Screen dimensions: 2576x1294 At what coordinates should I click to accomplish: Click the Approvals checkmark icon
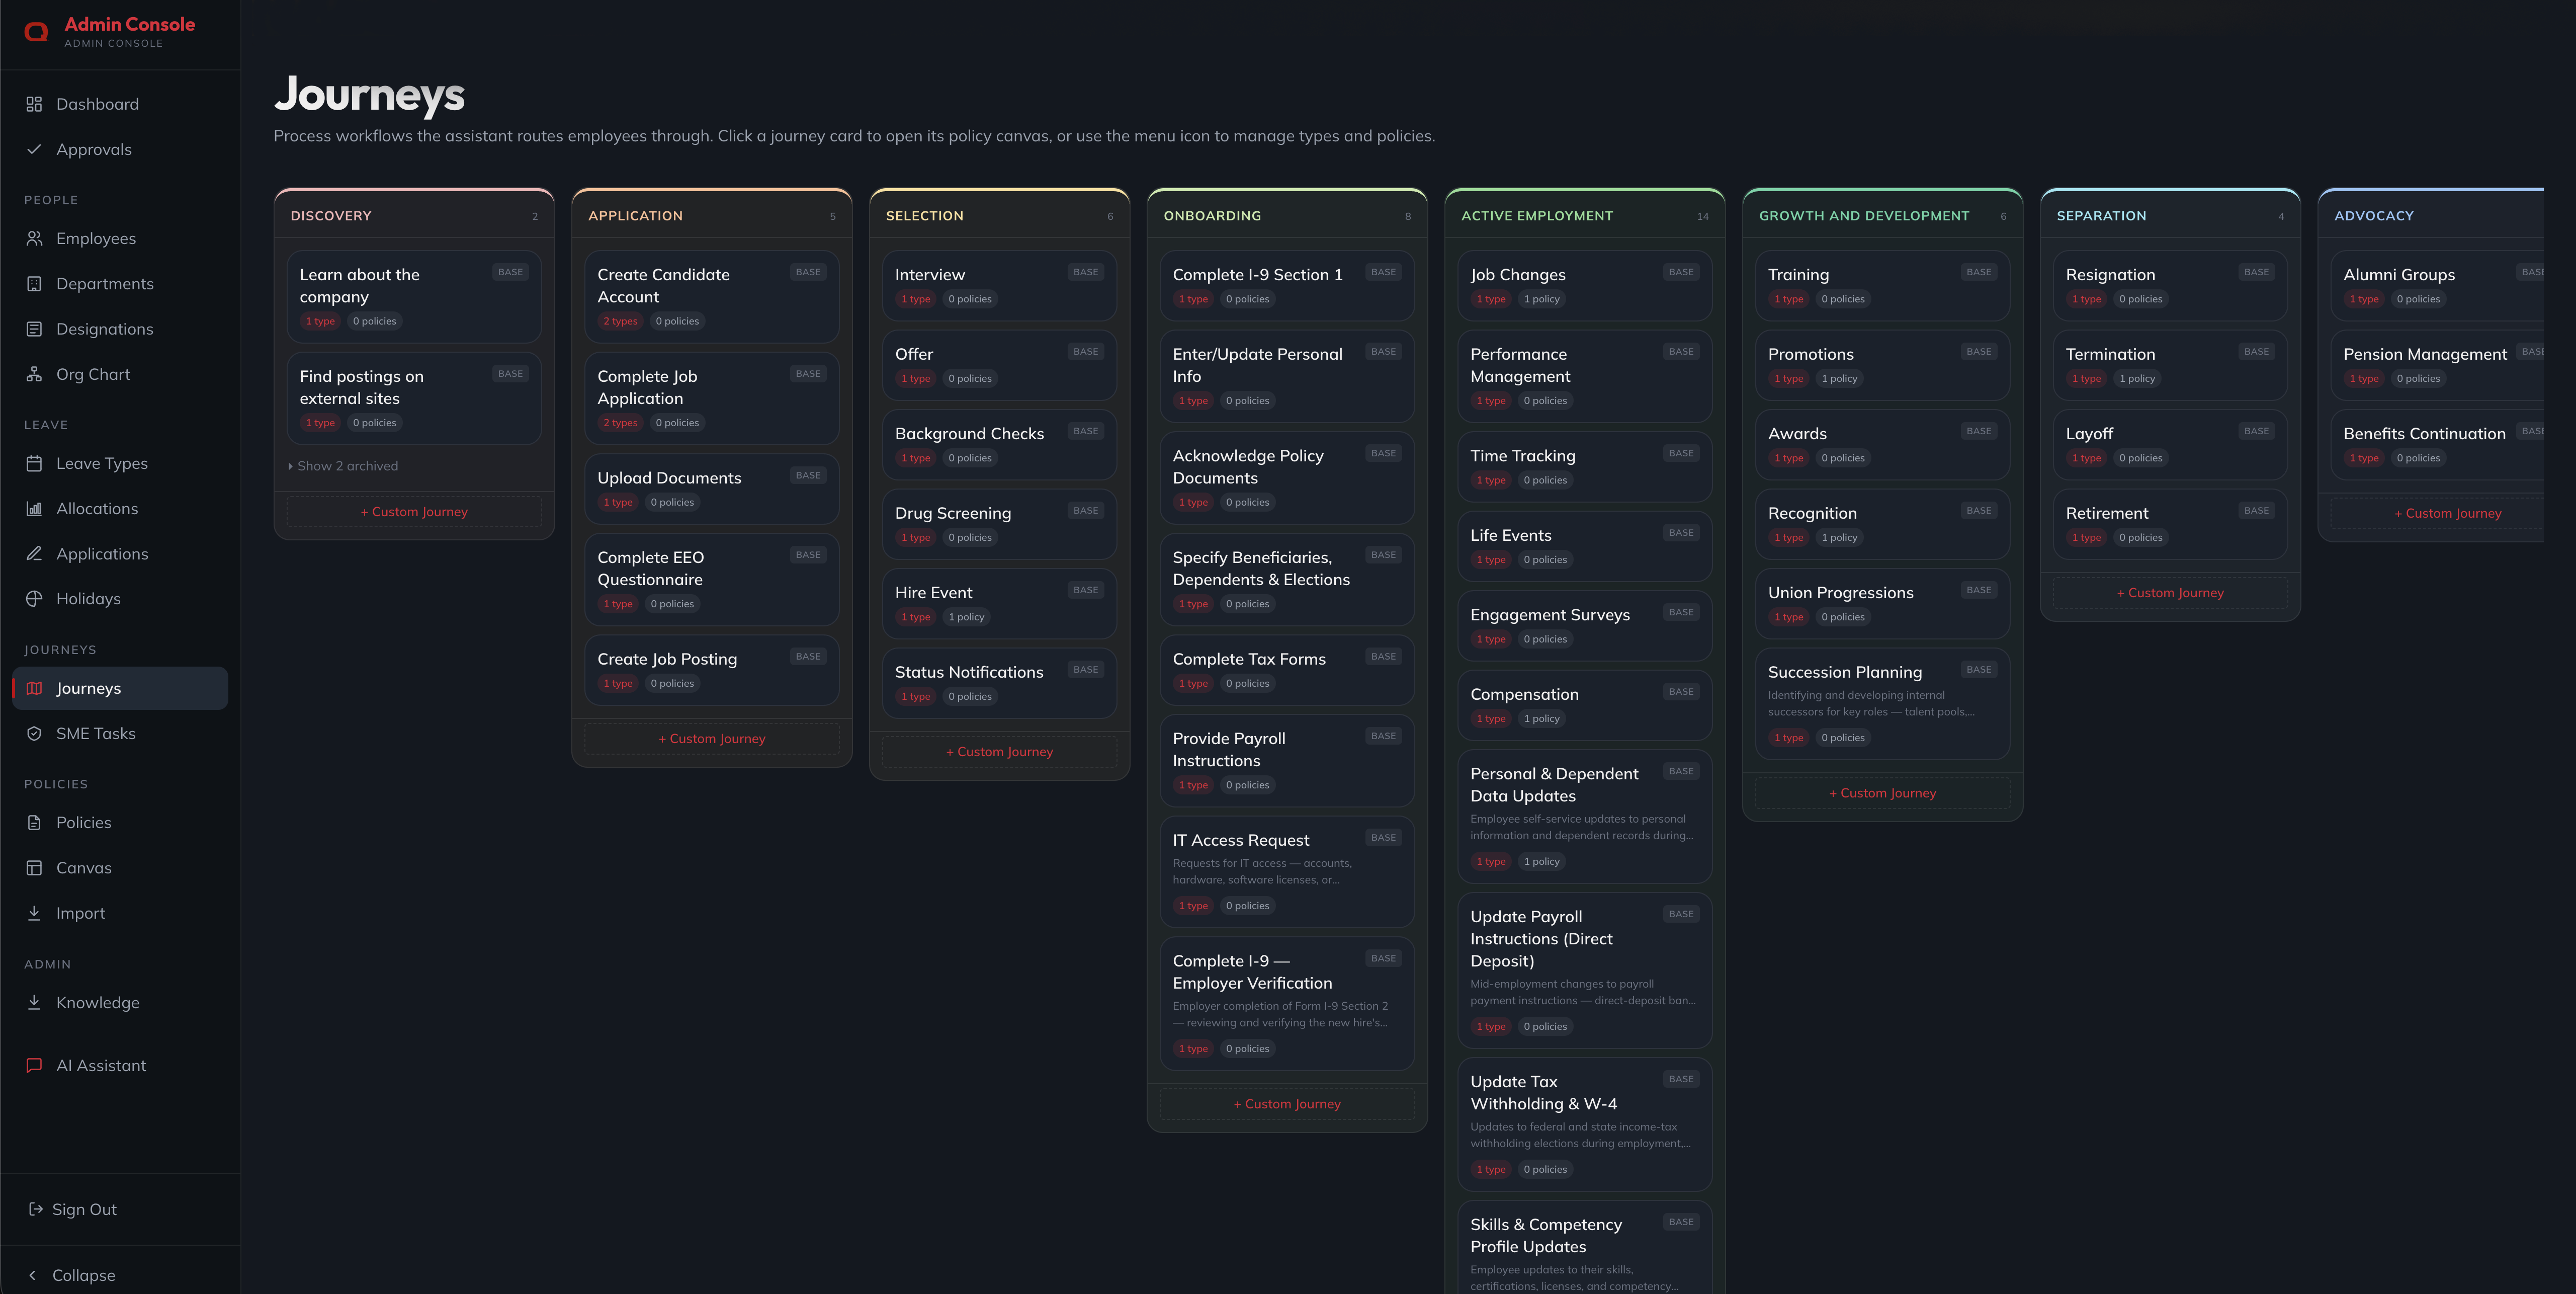click(34, 149)
